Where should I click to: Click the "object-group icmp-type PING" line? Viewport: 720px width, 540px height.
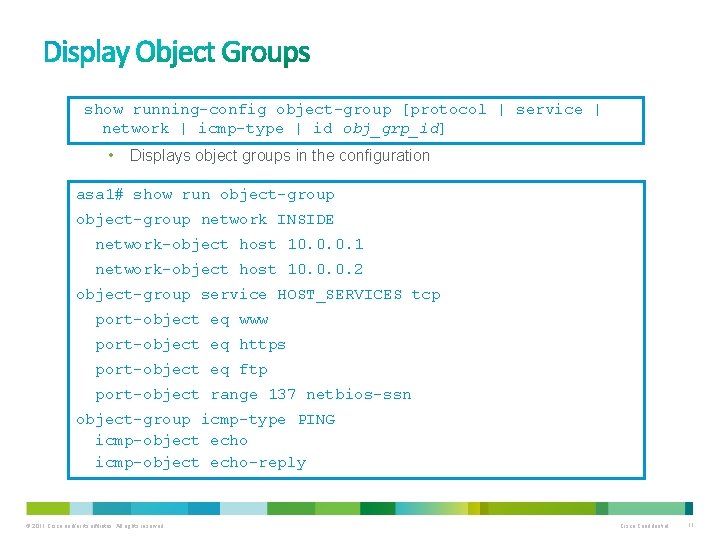(205, 420)
